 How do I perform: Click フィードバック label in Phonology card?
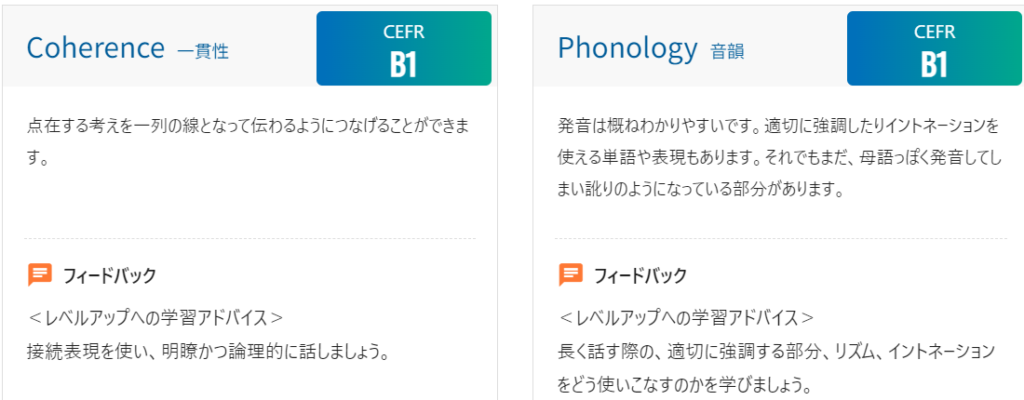[x=641, y=276]
